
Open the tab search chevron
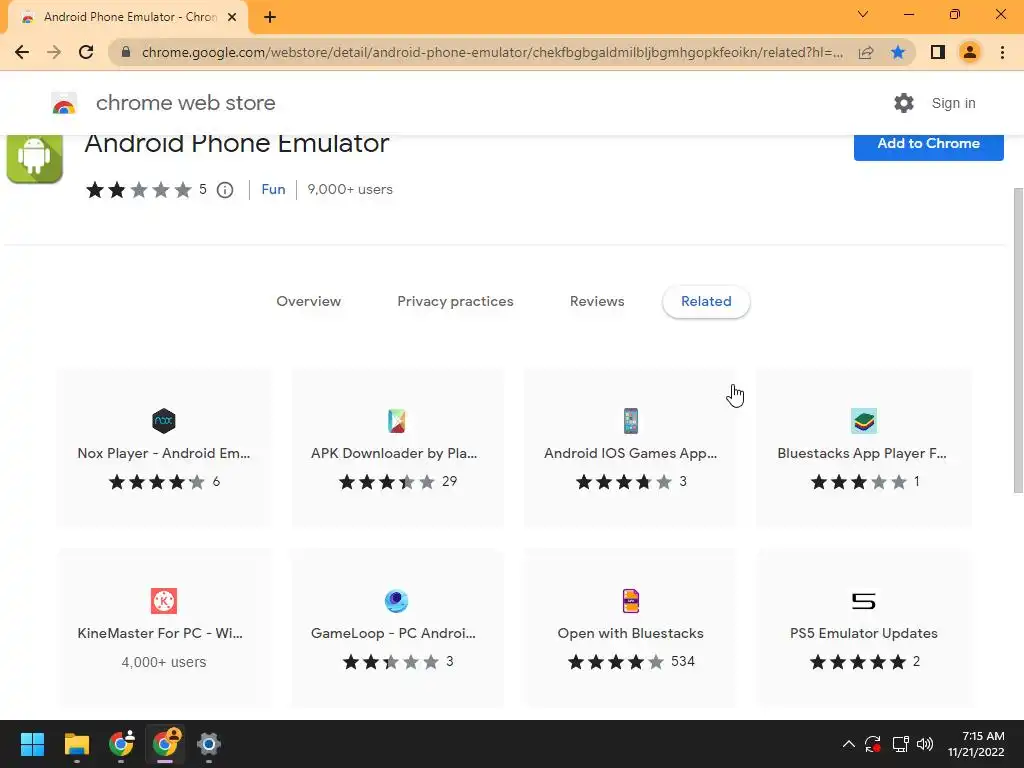pyautogui.click(x=863, y=14)
